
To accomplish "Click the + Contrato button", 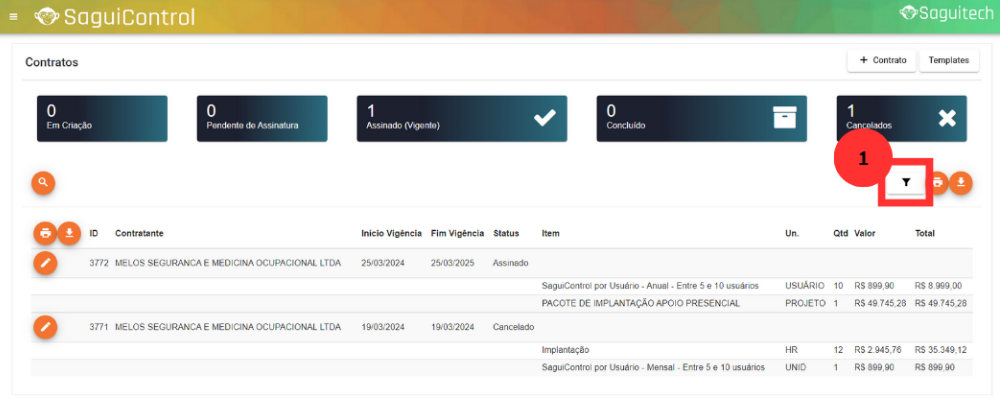I will click(881, 61).
